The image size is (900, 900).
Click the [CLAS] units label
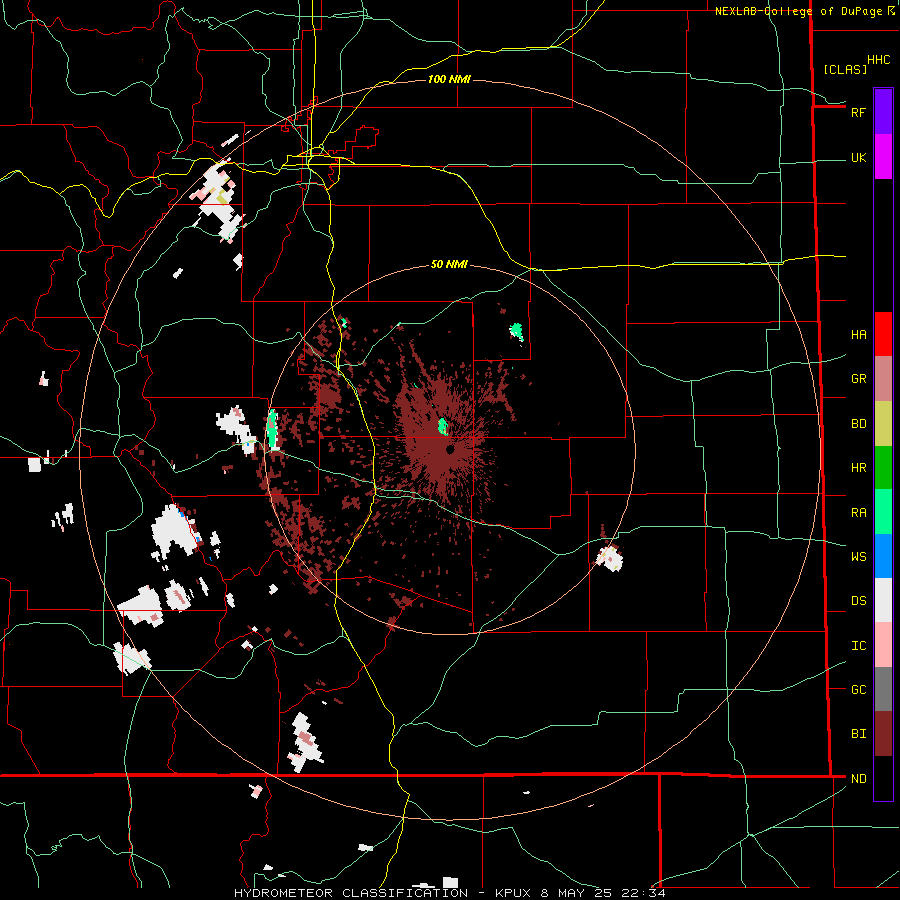pyautogui.click(x=845, y=69)
